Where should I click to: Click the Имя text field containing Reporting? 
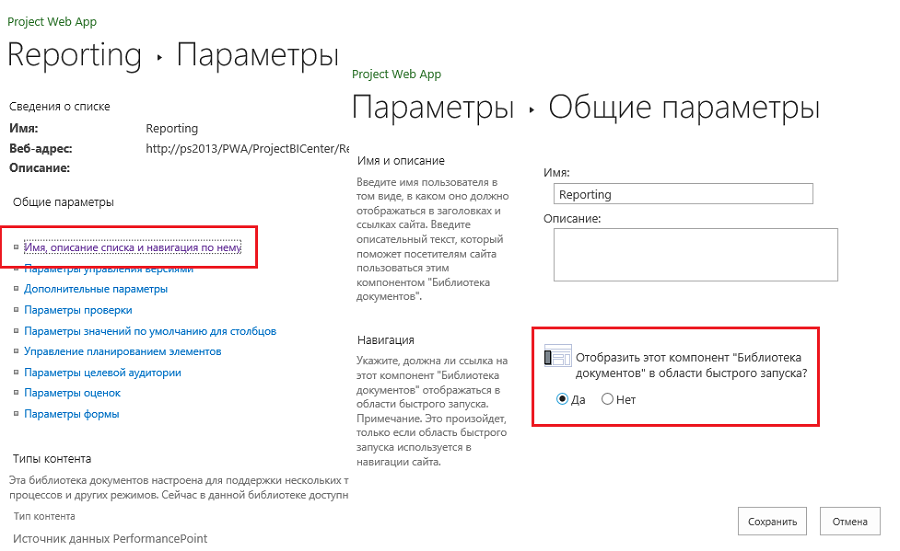coord(683,194)
